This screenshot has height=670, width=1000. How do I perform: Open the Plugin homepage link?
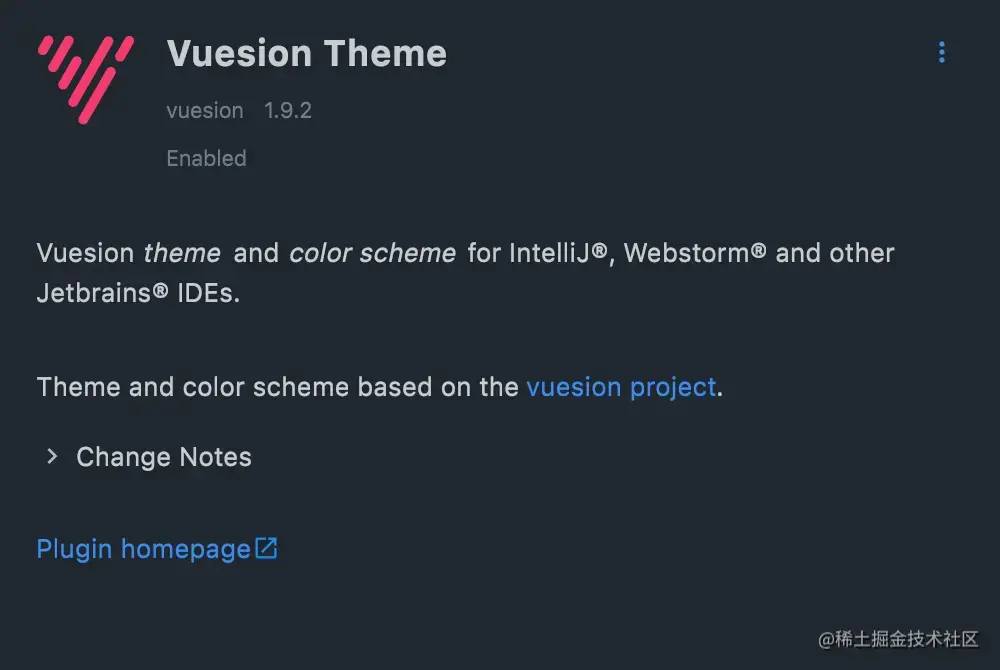[143, 550]
